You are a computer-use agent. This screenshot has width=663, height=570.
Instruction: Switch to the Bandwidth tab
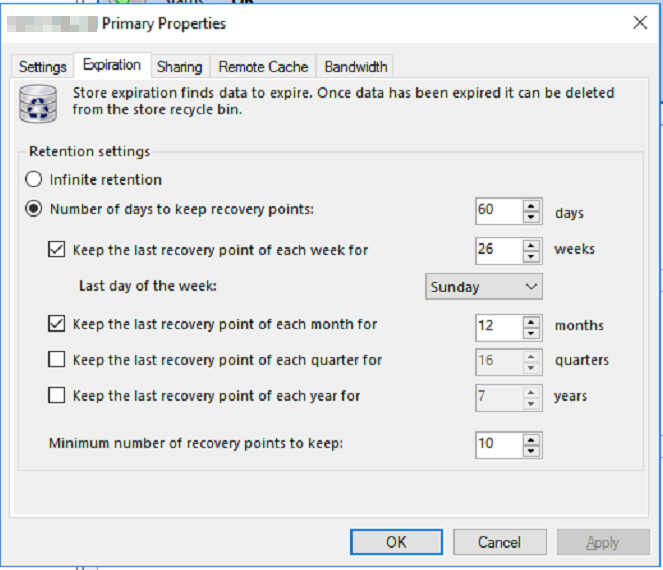[355, 67]
